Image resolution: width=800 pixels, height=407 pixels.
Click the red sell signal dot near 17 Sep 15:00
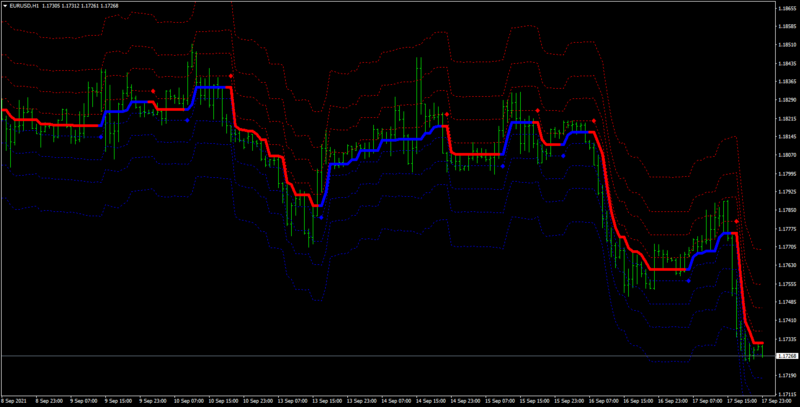click(x=737, y=221)
